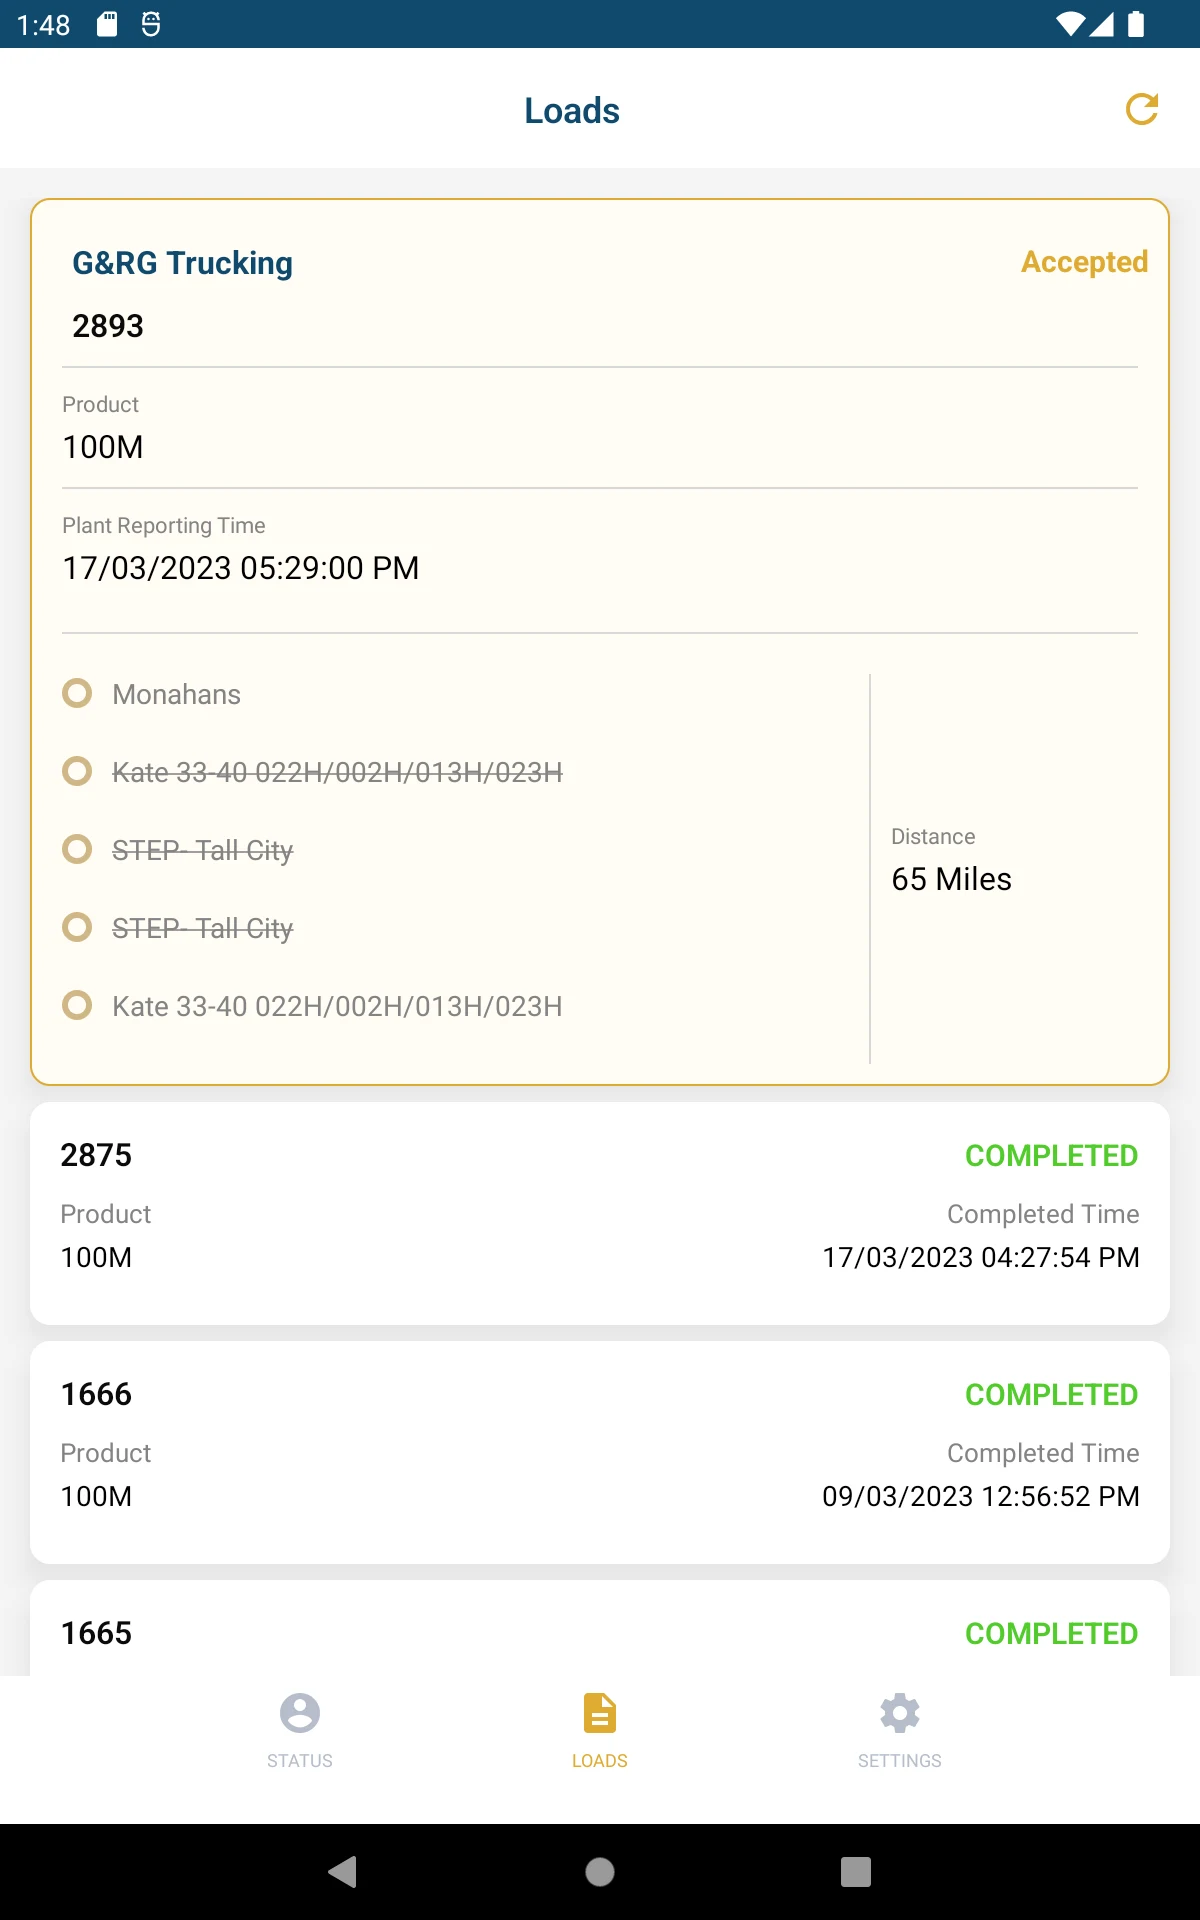Tap the SD card status bar icon
The height and width of the screenshot is (1920, 1200).
107,24
